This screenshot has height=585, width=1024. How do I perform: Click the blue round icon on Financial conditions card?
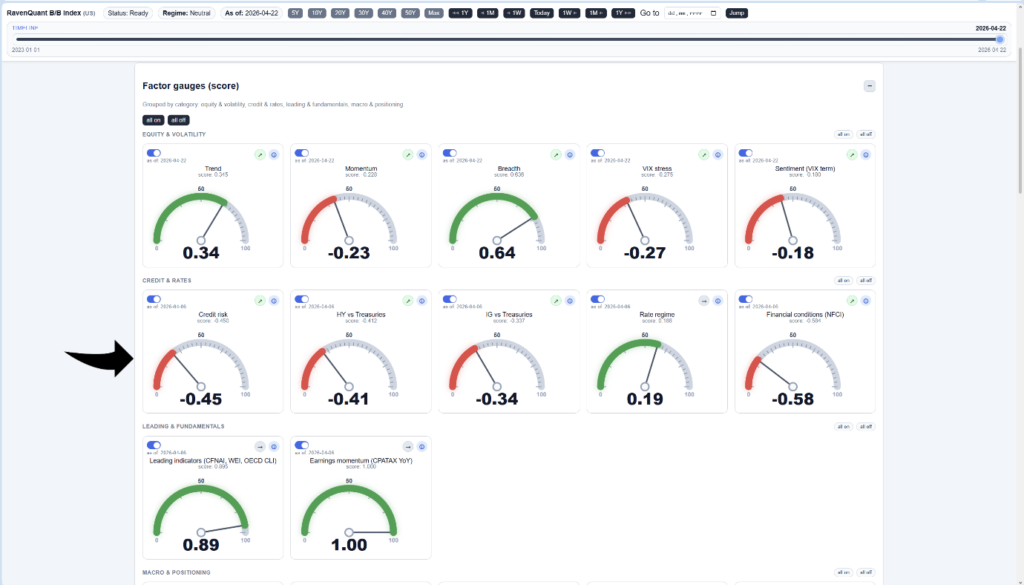tap(866, 300)
